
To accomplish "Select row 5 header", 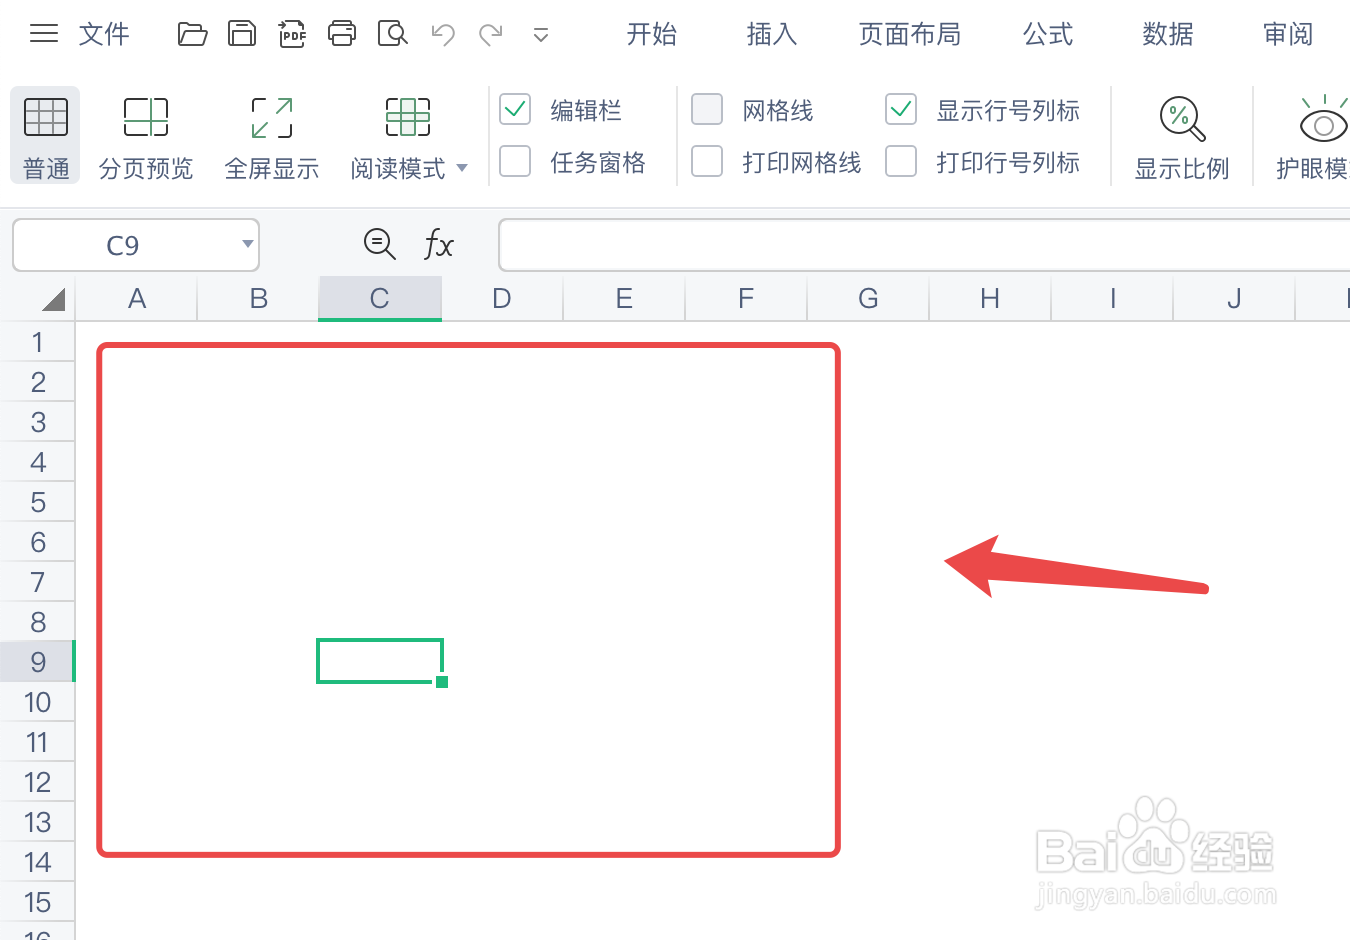I will pos(38,502).
